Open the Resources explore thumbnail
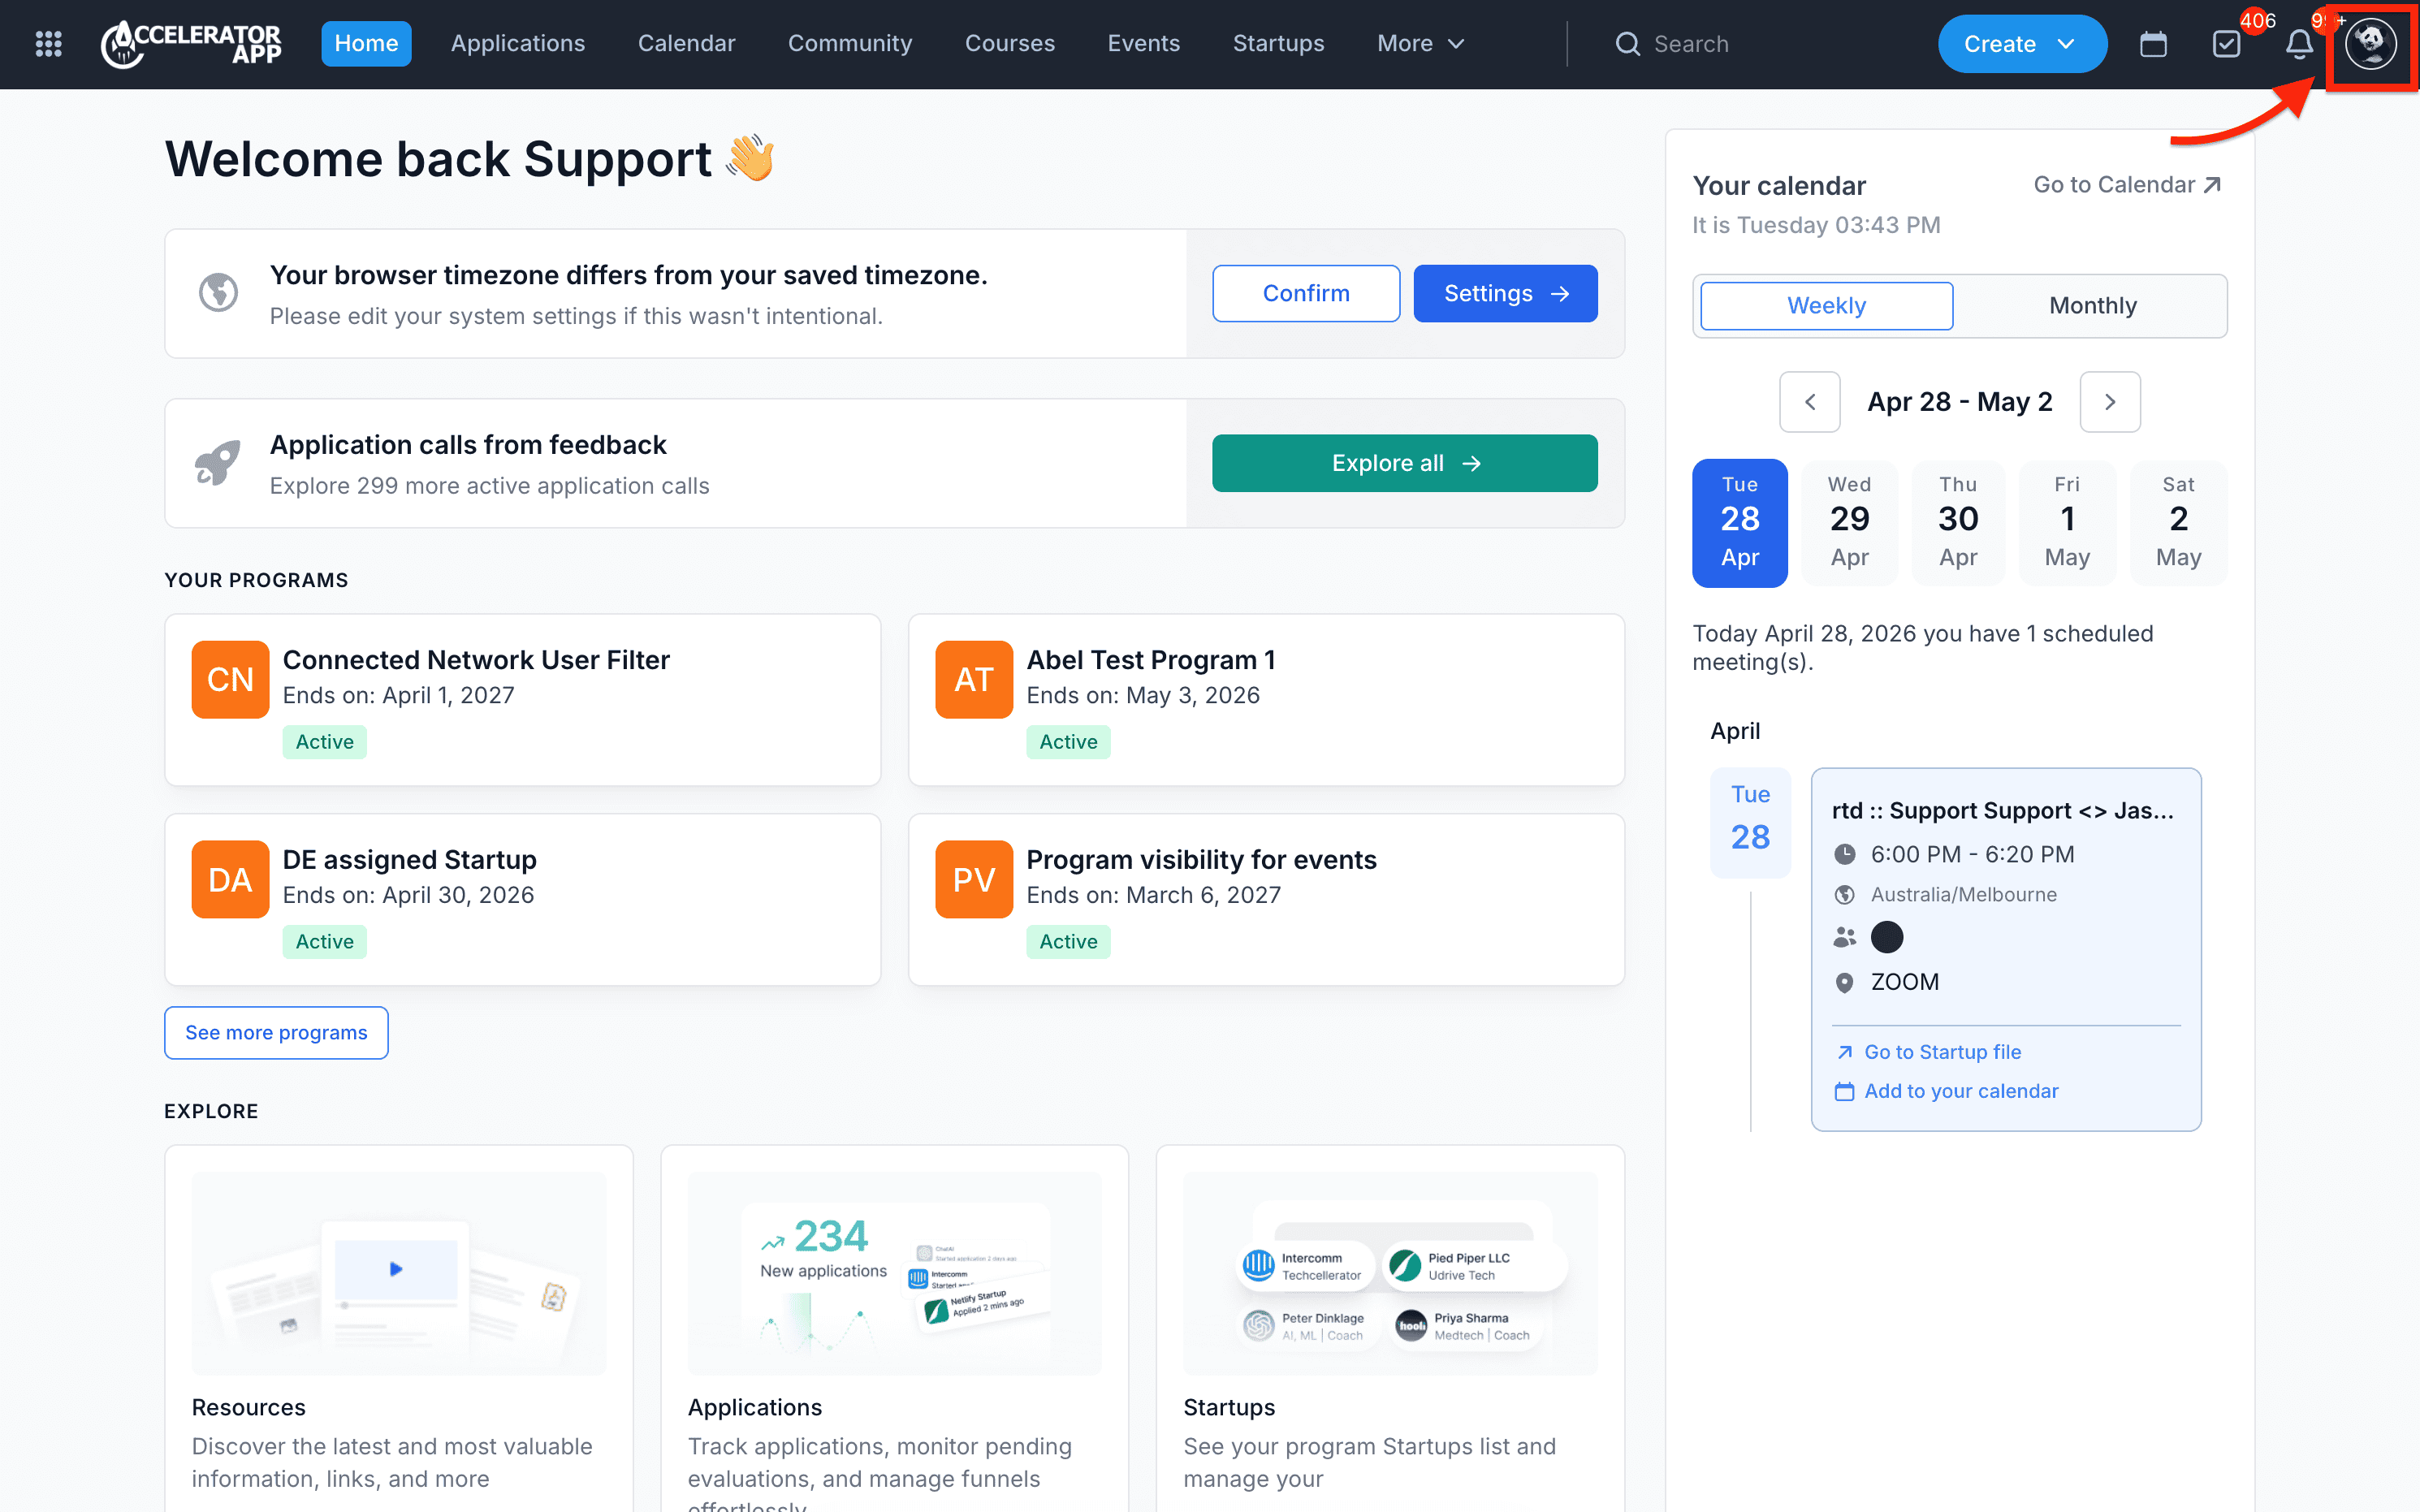This screenshot has width=2420, height=1512. pyautogui.click(x=398, y=1272)
